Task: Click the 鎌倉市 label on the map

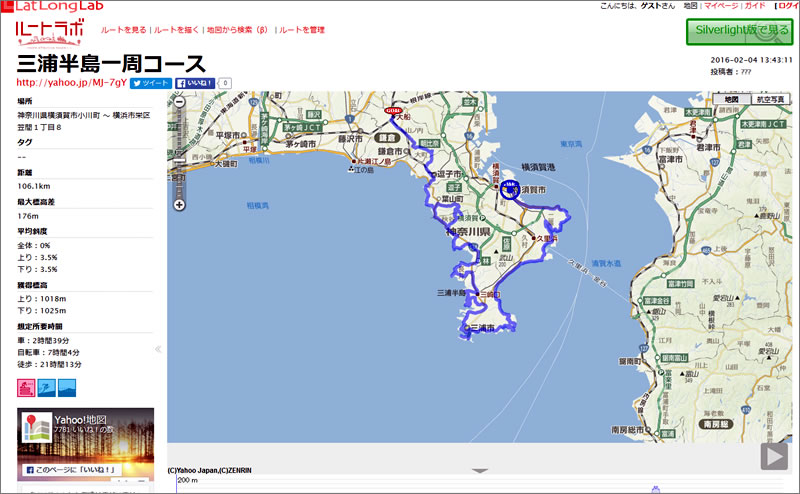Action: click(x=390, y=151)
